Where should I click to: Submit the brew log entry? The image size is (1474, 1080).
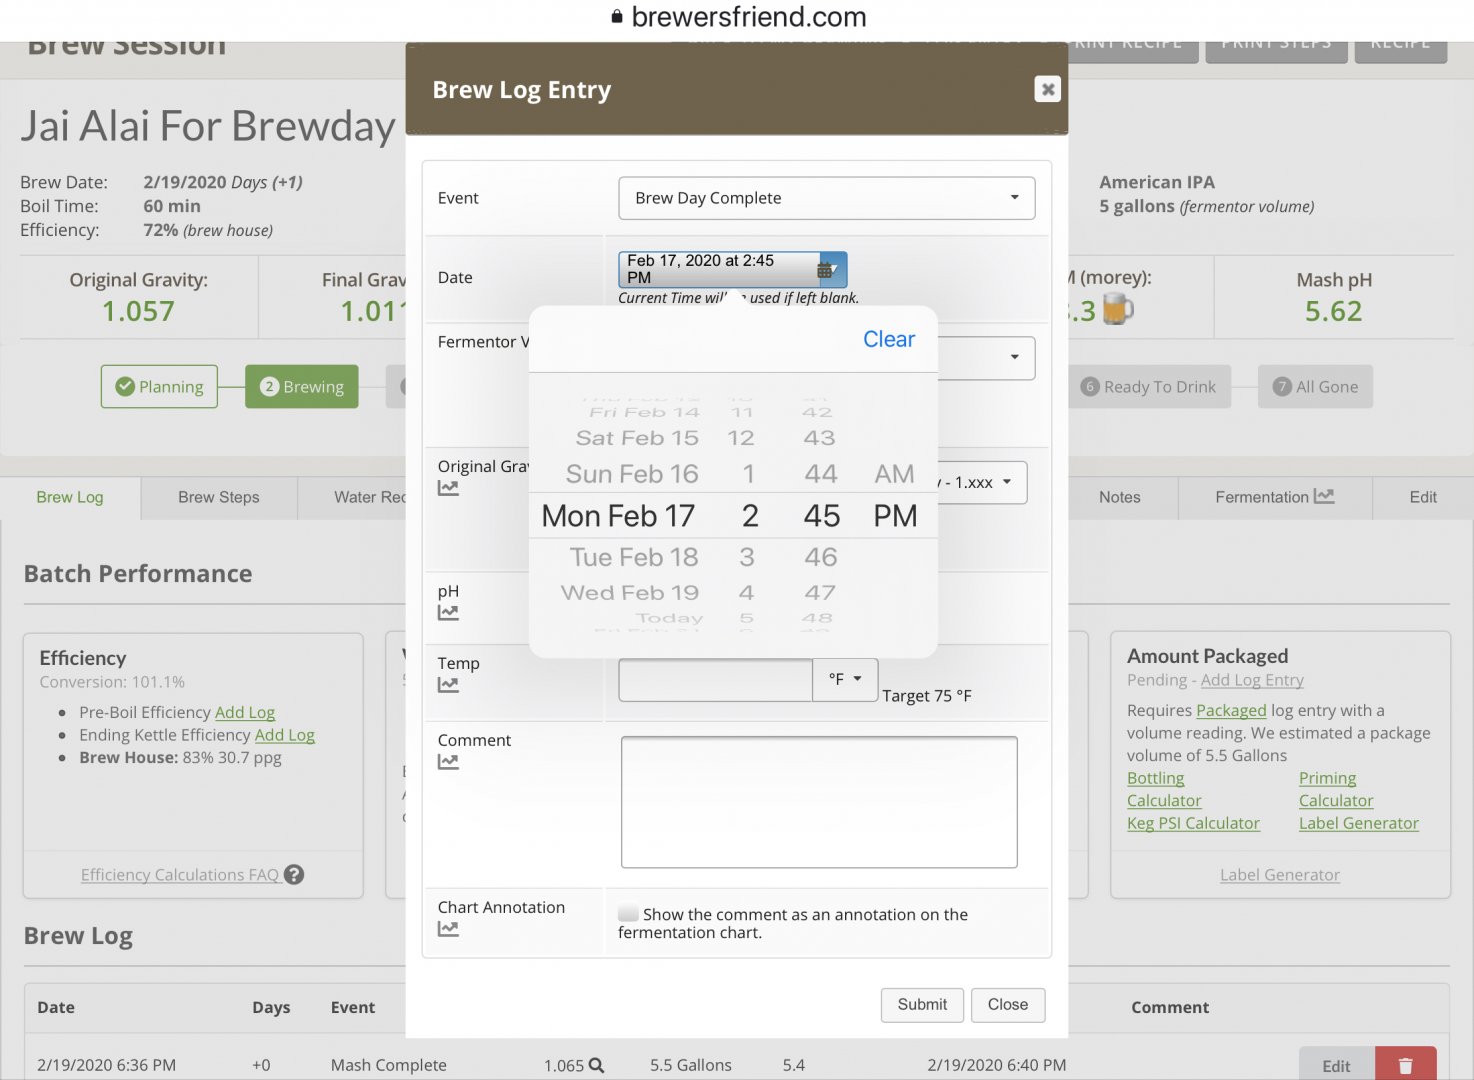click(x=922, y=1005)
